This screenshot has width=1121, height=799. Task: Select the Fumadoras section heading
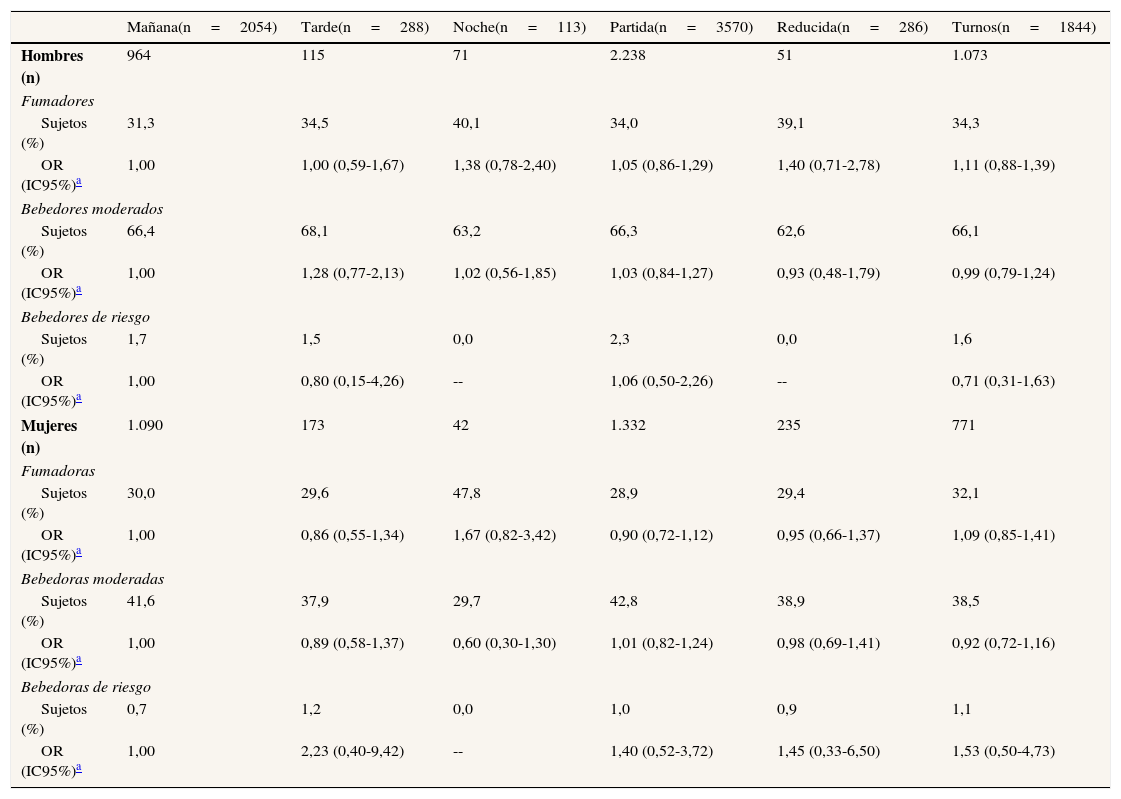[x=58, y=471]
